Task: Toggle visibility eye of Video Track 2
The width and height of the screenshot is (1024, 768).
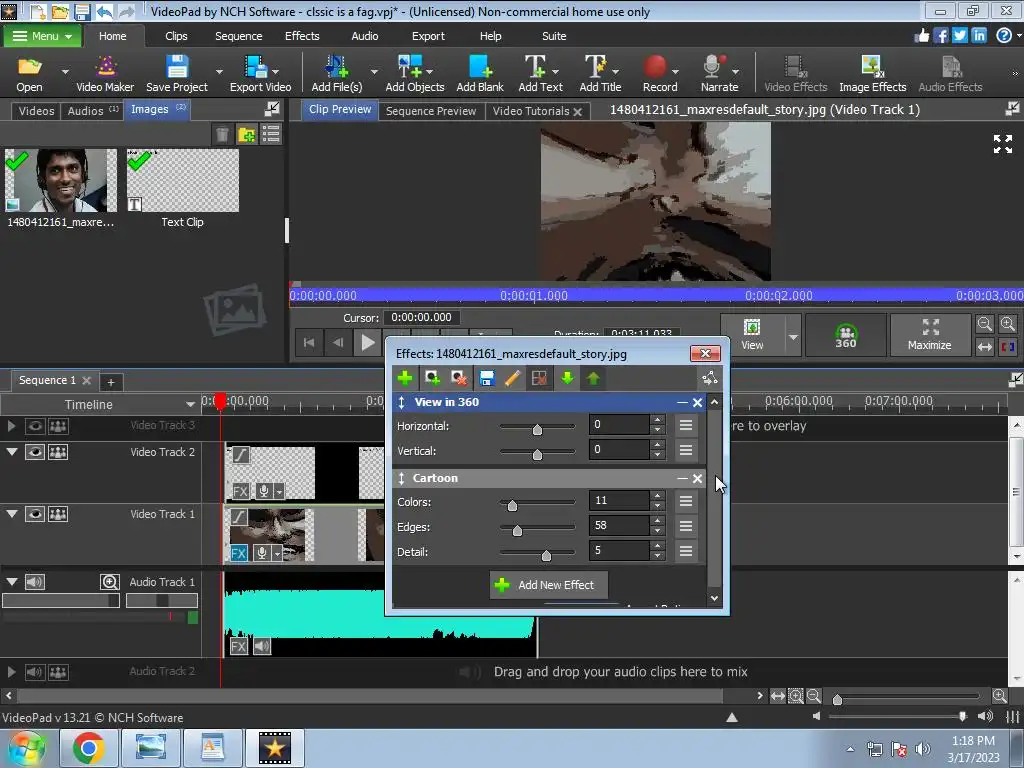Action: click(35, 452)
